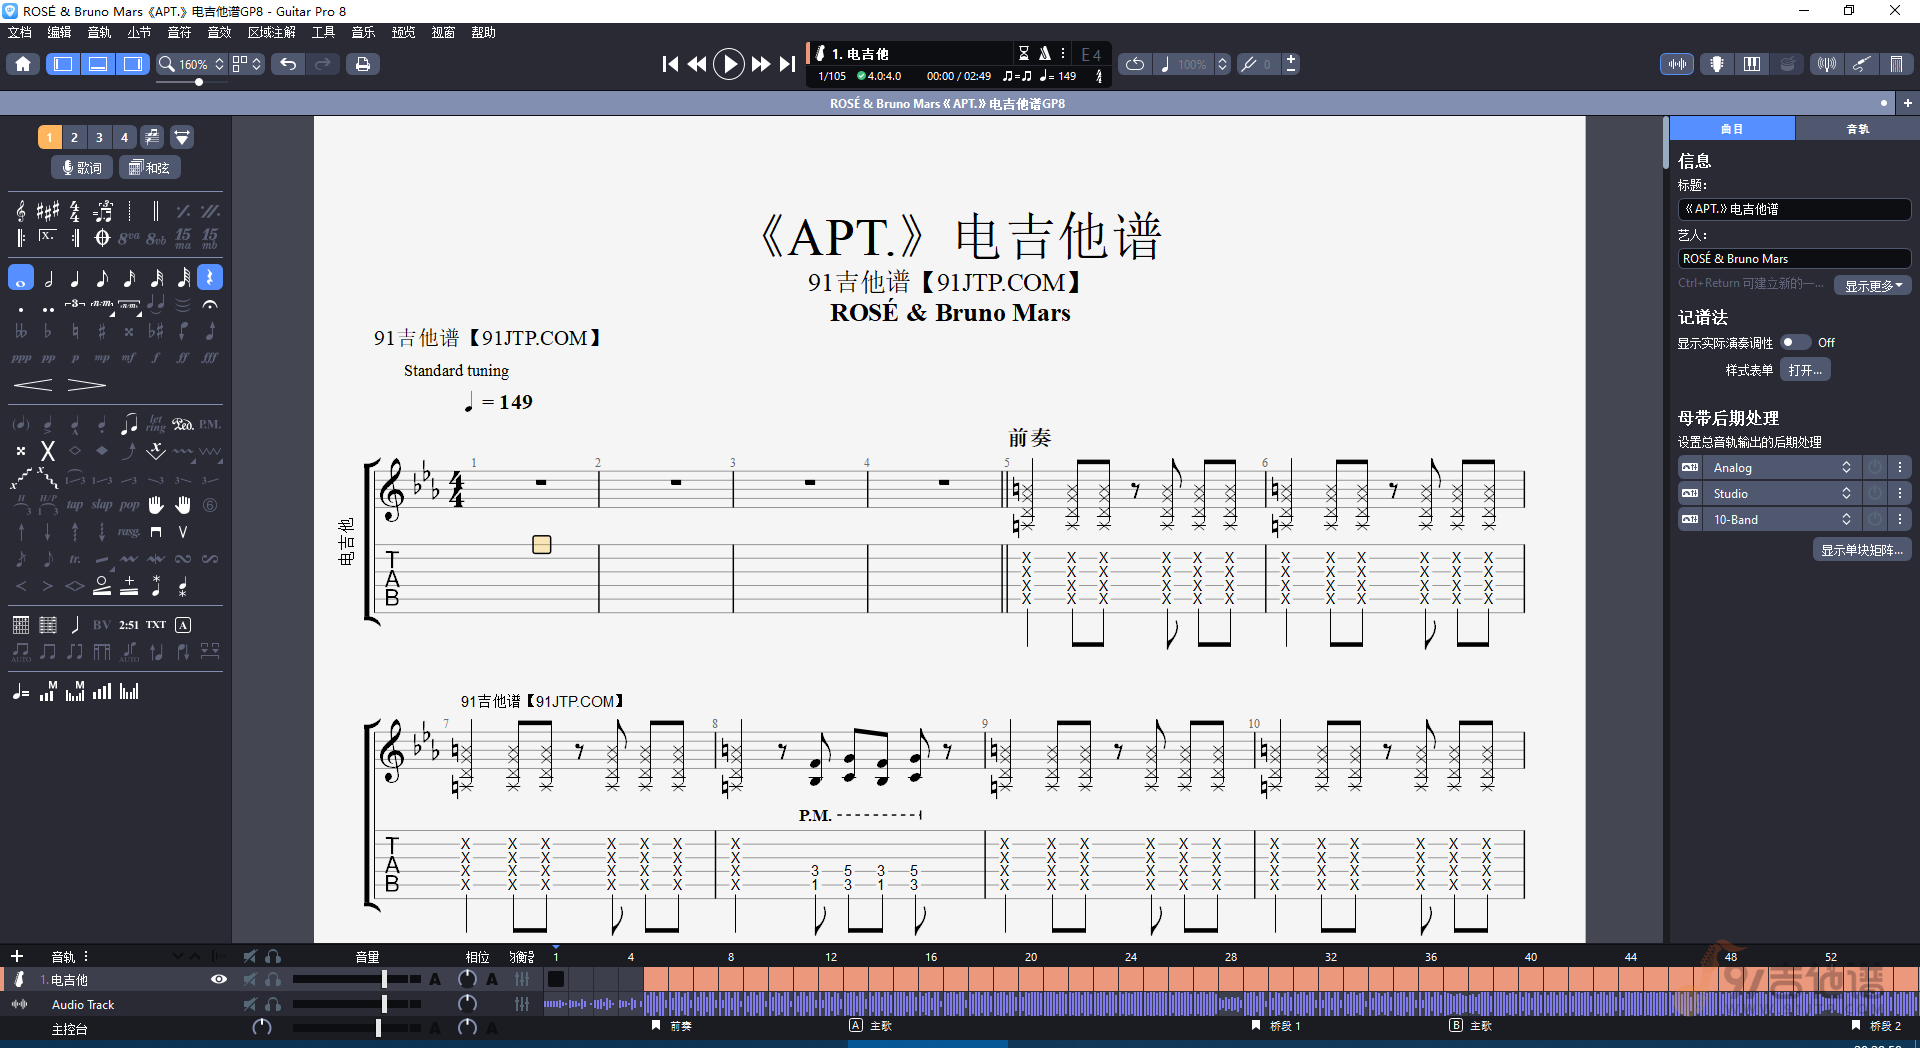Edit the 标题 title field

tap(1794, 209)
